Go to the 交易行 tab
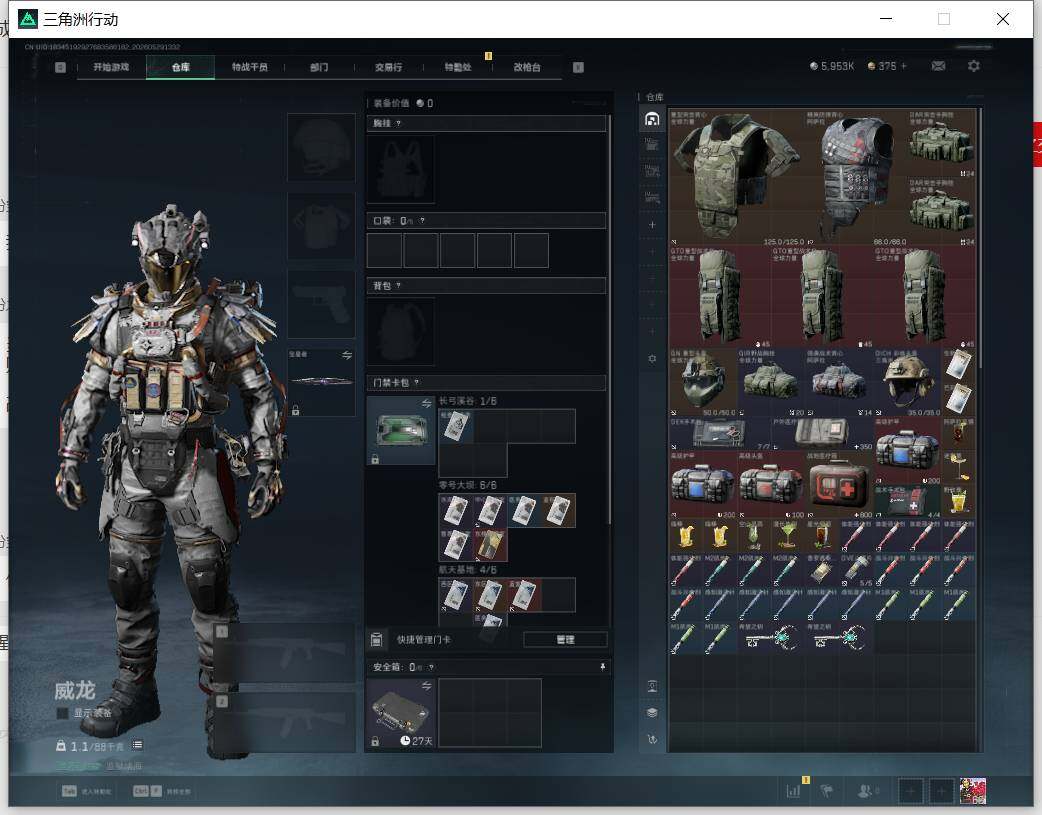The image size is (1042, 815). pyautogui.click(x=388, y=67)
